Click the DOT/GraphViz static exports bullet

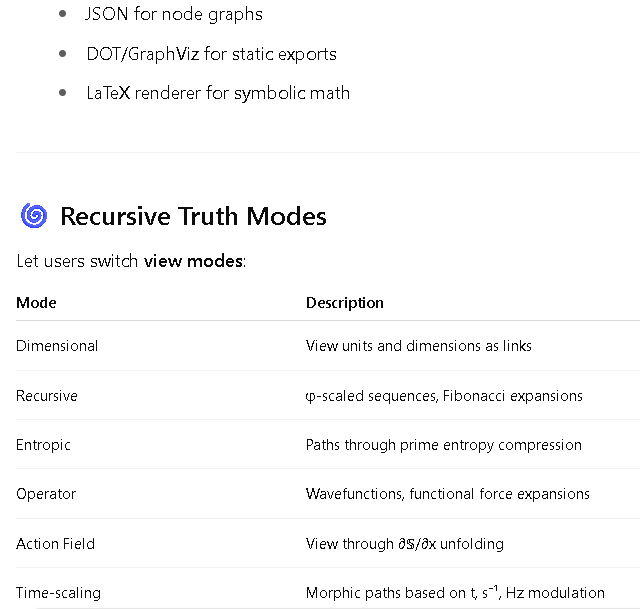[211, 54]
